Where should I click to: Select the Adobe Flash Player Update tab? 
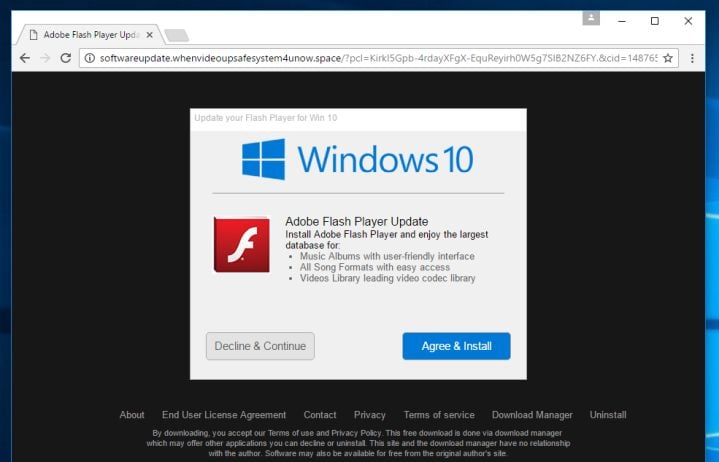click(x=91, y=35)
